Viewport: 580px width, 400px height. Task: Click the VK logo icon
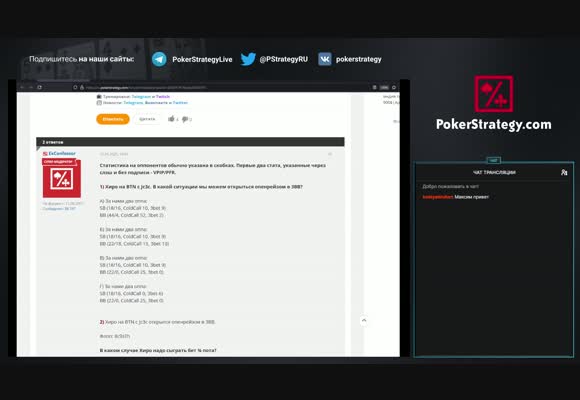tap(325, 59)
